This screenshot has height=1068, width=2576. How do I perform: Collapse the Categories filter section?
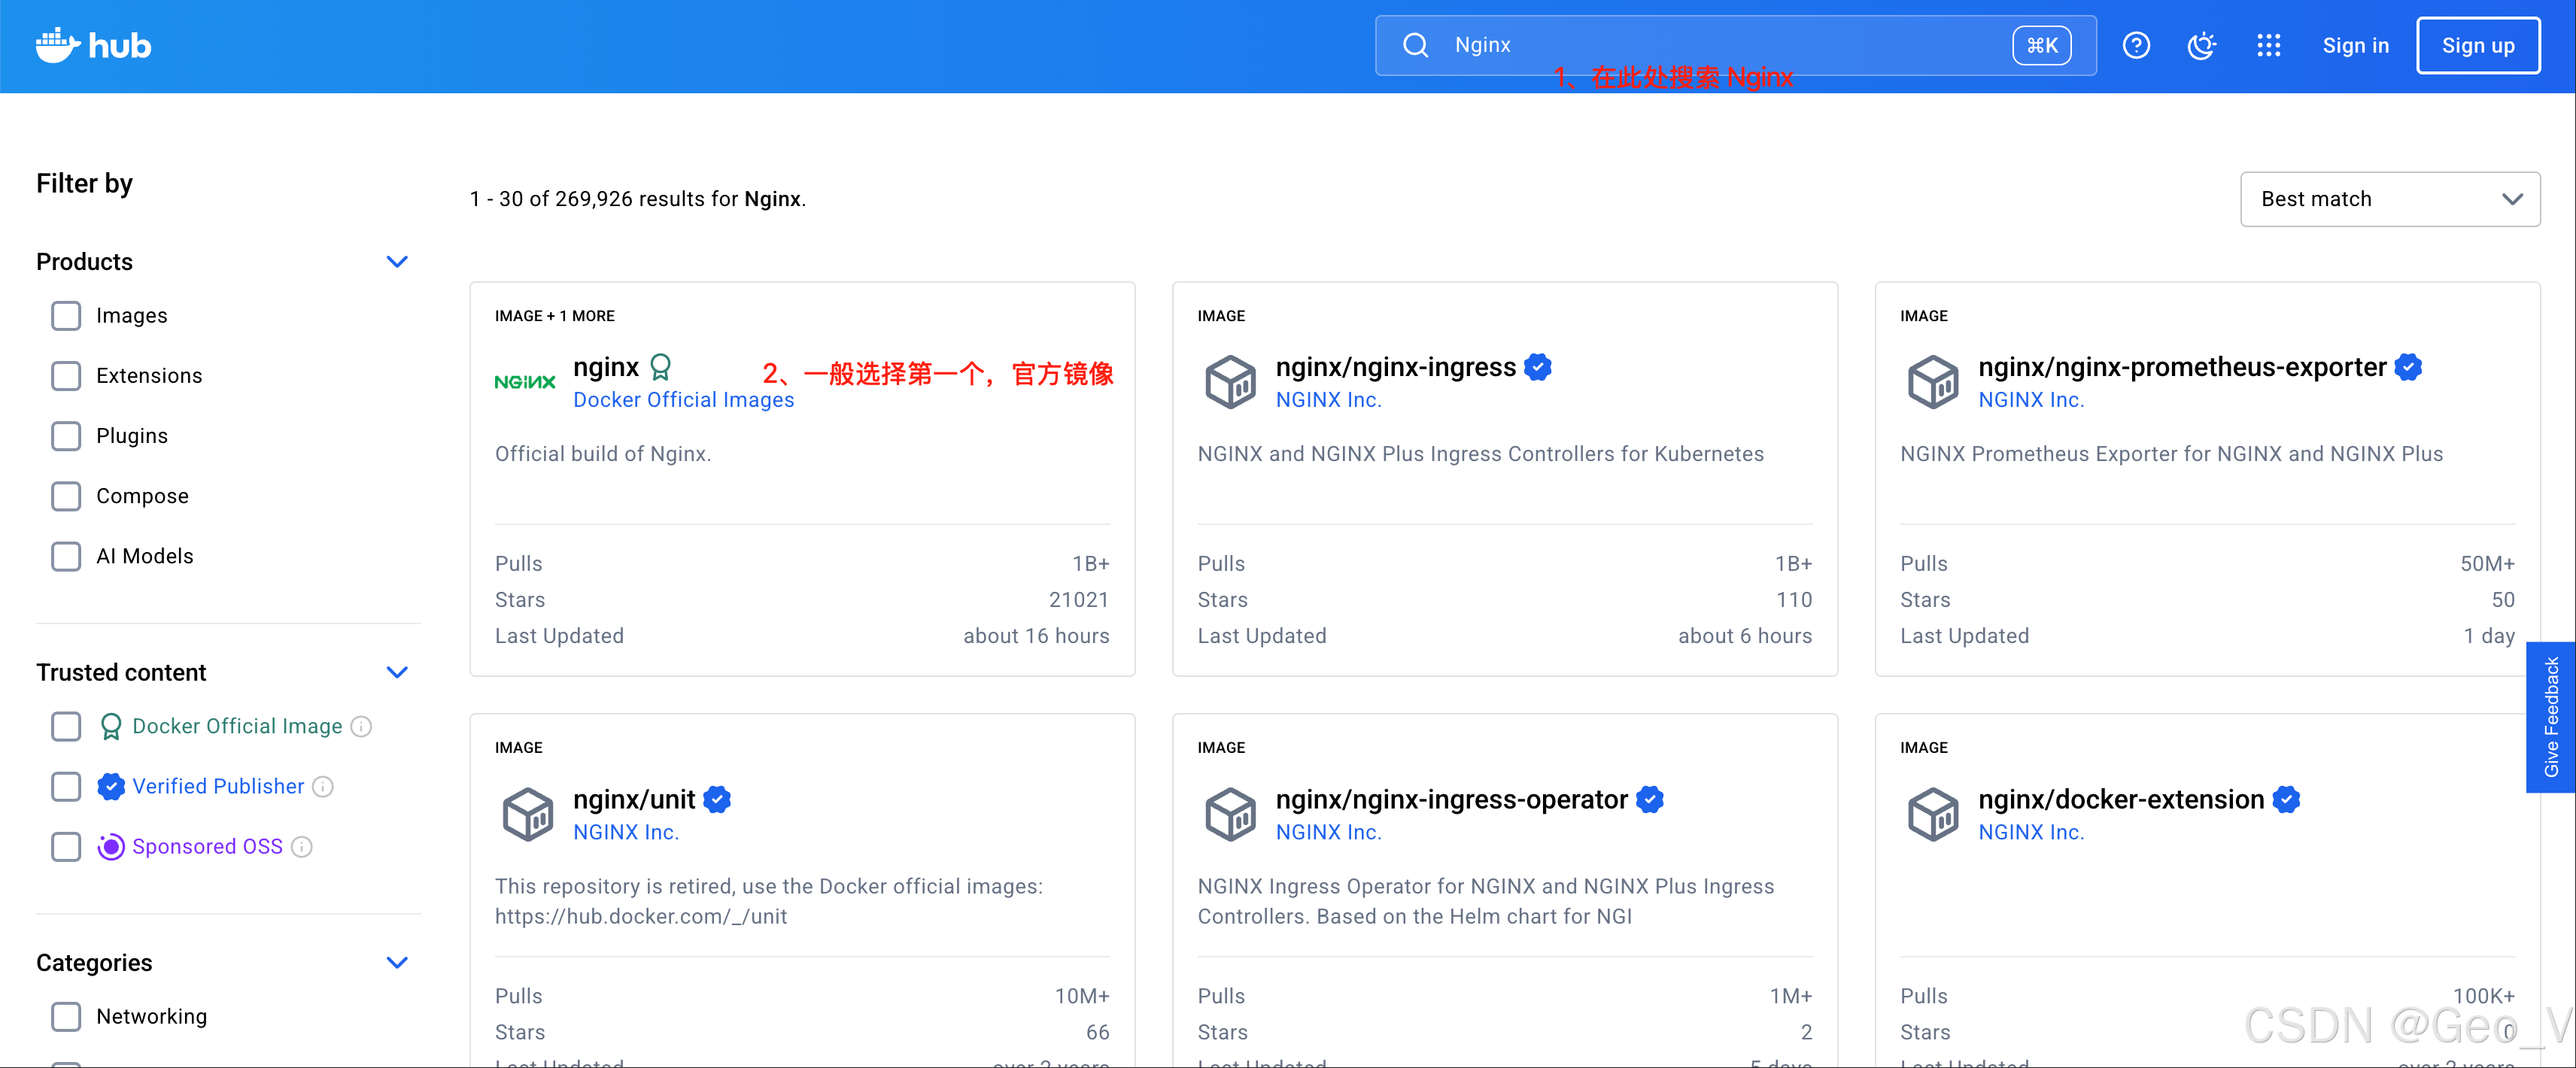(x=397, y=963)
